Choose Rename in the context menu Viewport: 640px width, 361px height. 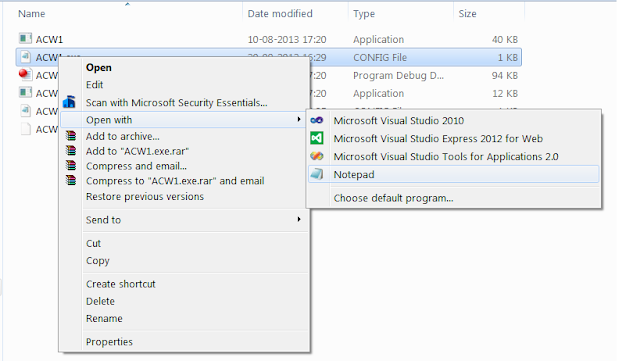(104, 318)
